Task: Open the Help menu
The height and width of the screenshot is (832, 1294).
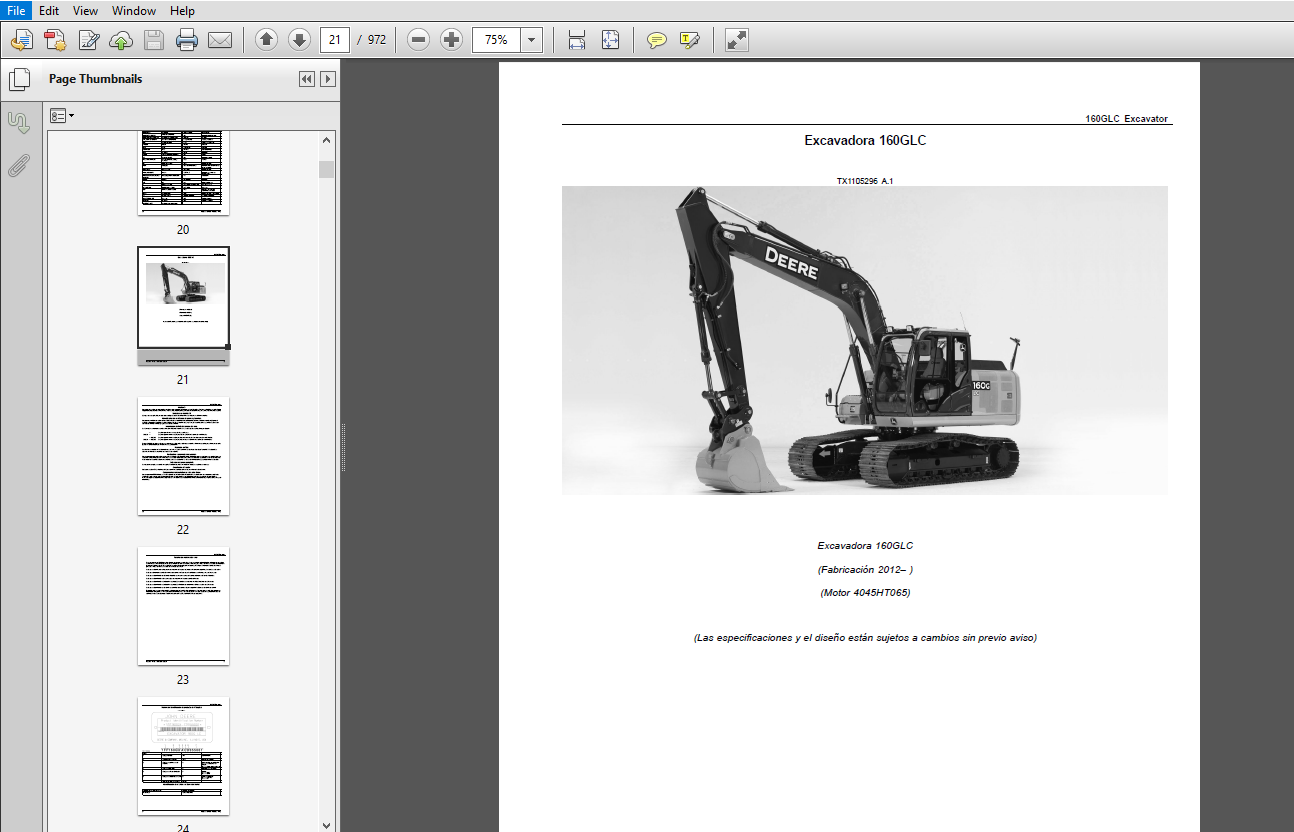Action: 182,10
